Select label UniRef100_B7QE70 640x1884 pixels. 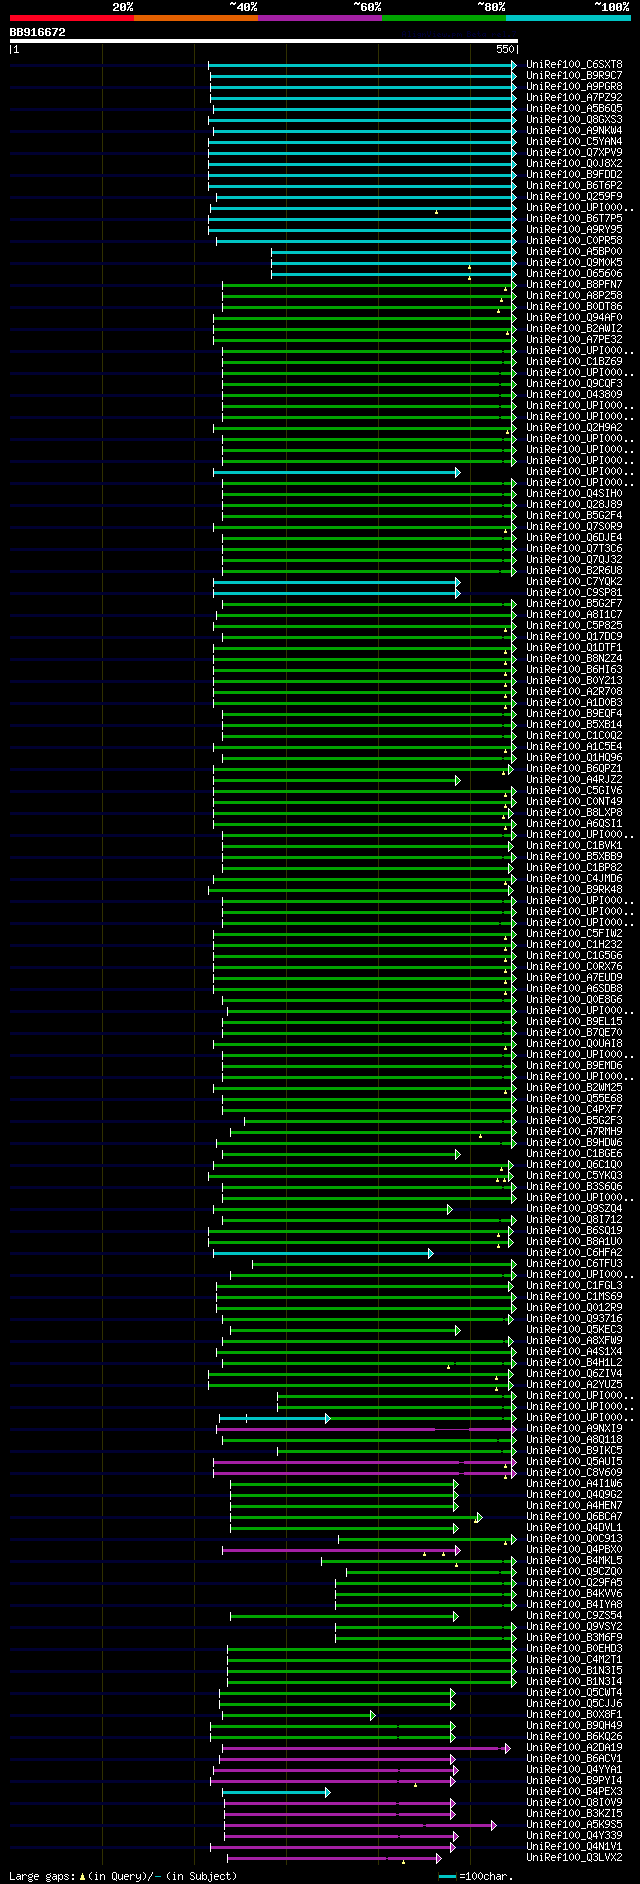click(x=574, y=1032)
